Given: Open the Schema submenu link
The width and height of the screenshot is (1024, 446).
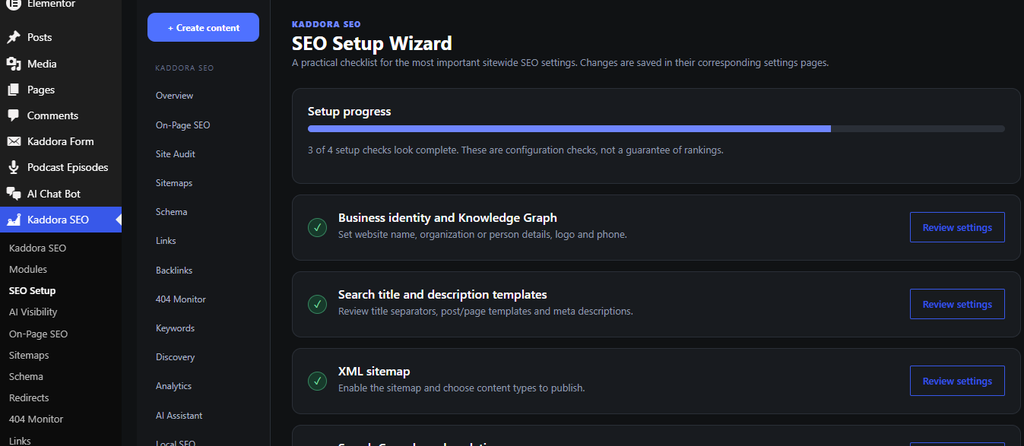Looking at the screenshot, I should click(26, 377).
